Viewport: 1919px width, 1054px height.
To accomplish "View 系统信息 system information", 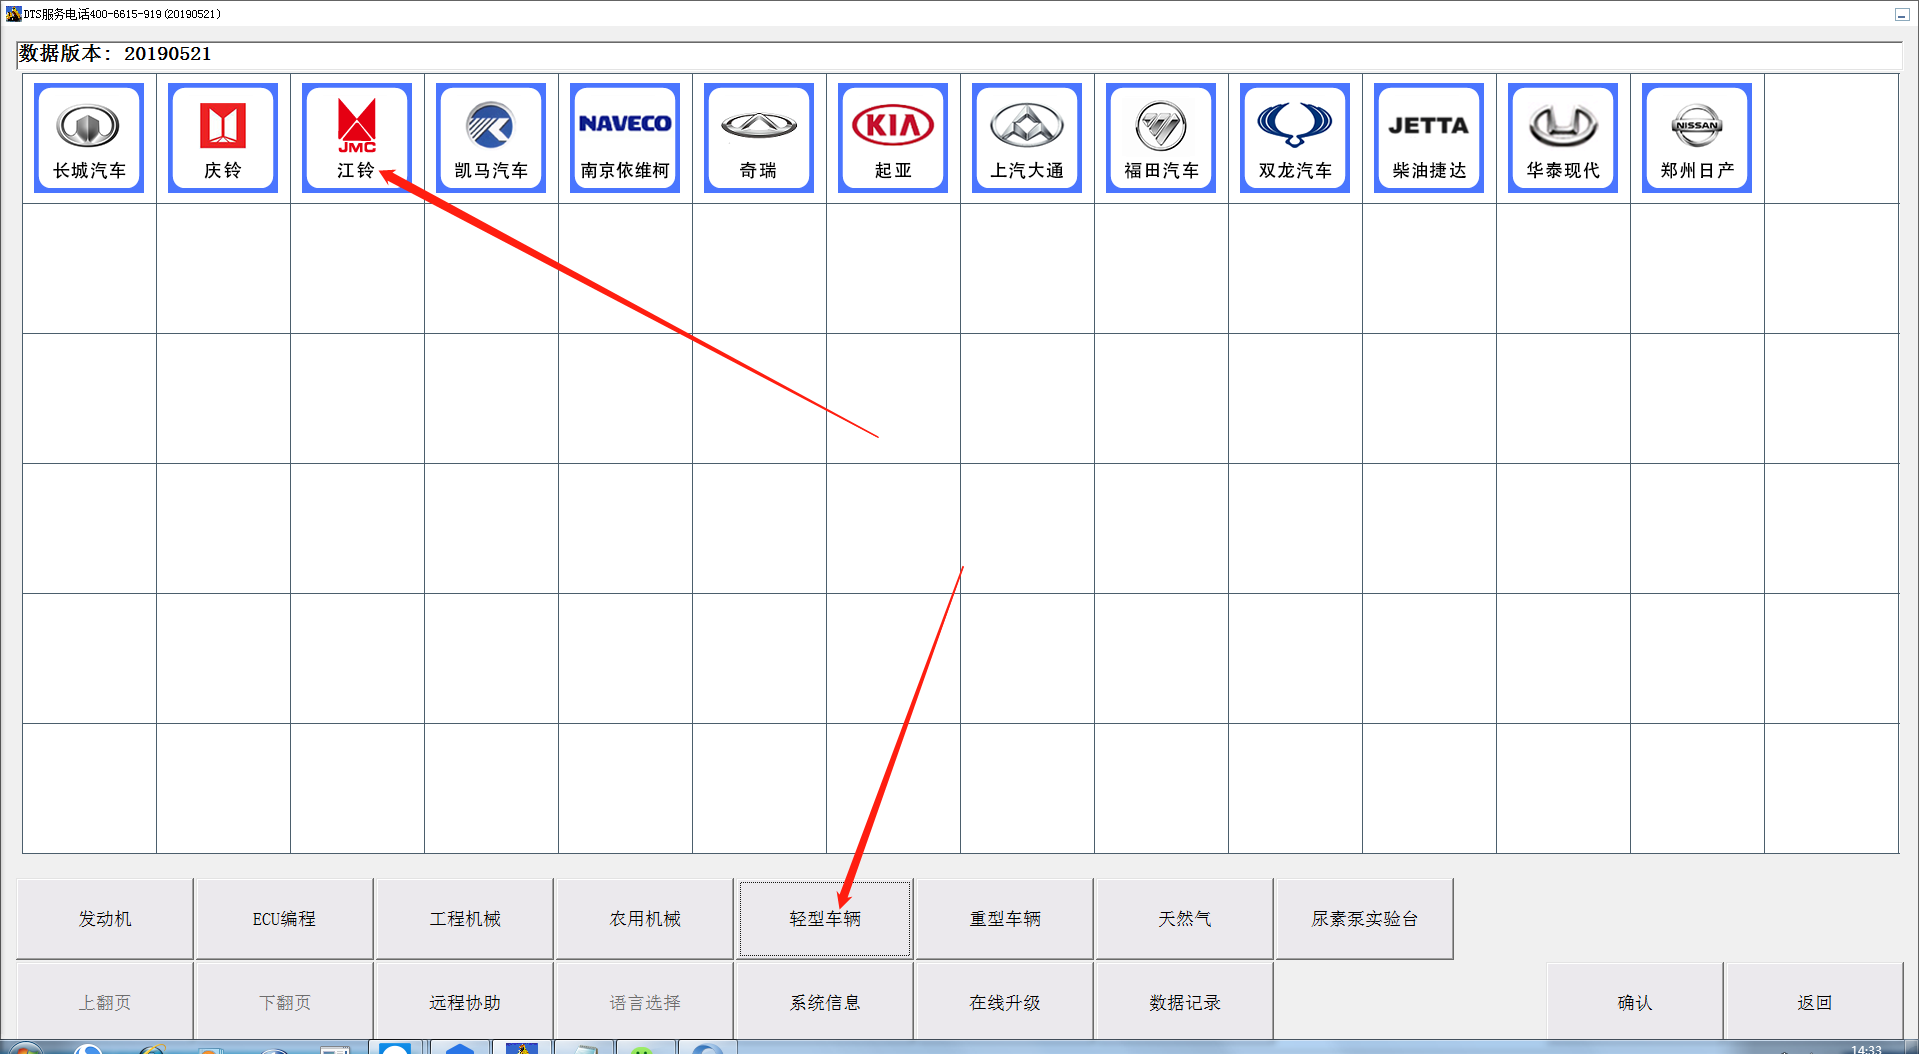I will point(825,1002).
